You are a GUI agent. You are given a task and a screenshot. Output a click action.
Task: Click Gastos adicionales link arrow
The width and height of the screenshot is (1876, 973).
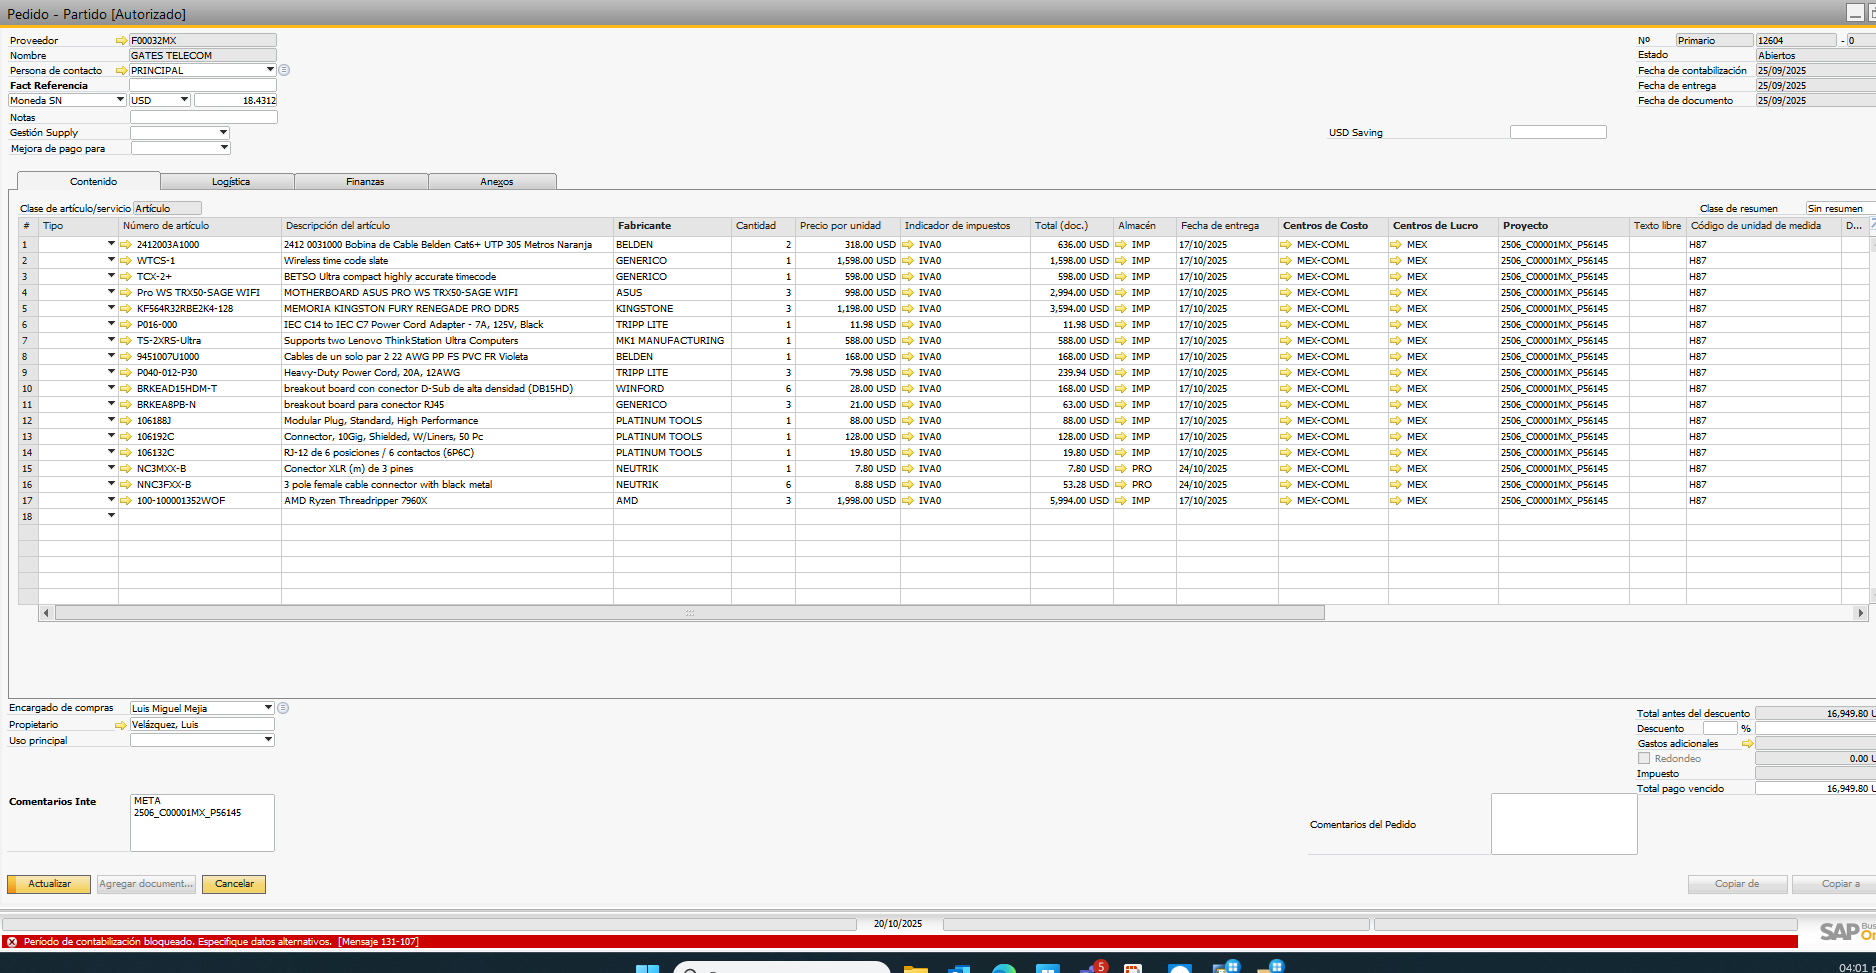pos(1747,744)
